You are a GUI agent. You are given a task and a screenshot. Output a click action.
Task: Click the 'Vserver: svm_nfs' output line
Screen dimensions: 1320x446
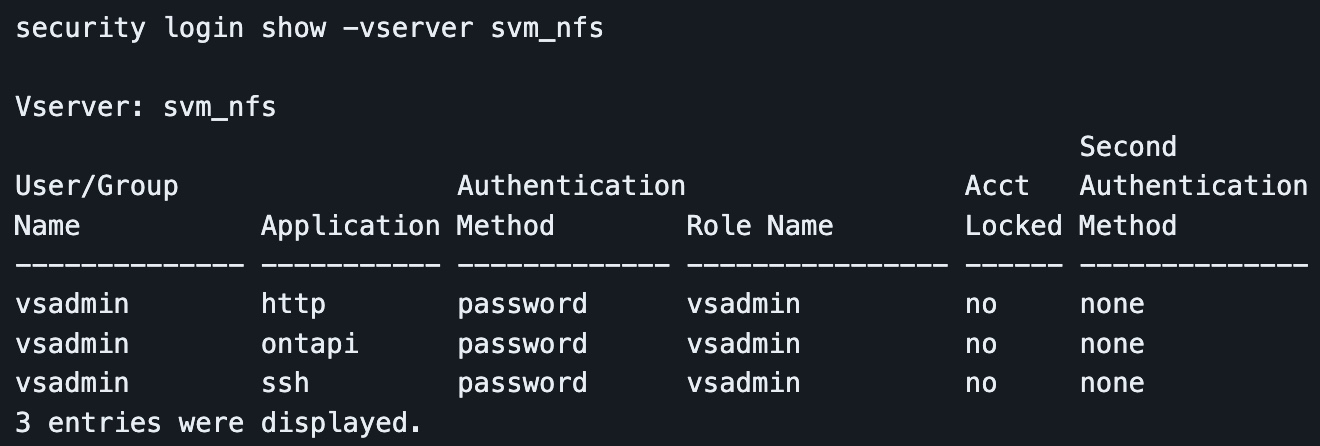[145, 107]
